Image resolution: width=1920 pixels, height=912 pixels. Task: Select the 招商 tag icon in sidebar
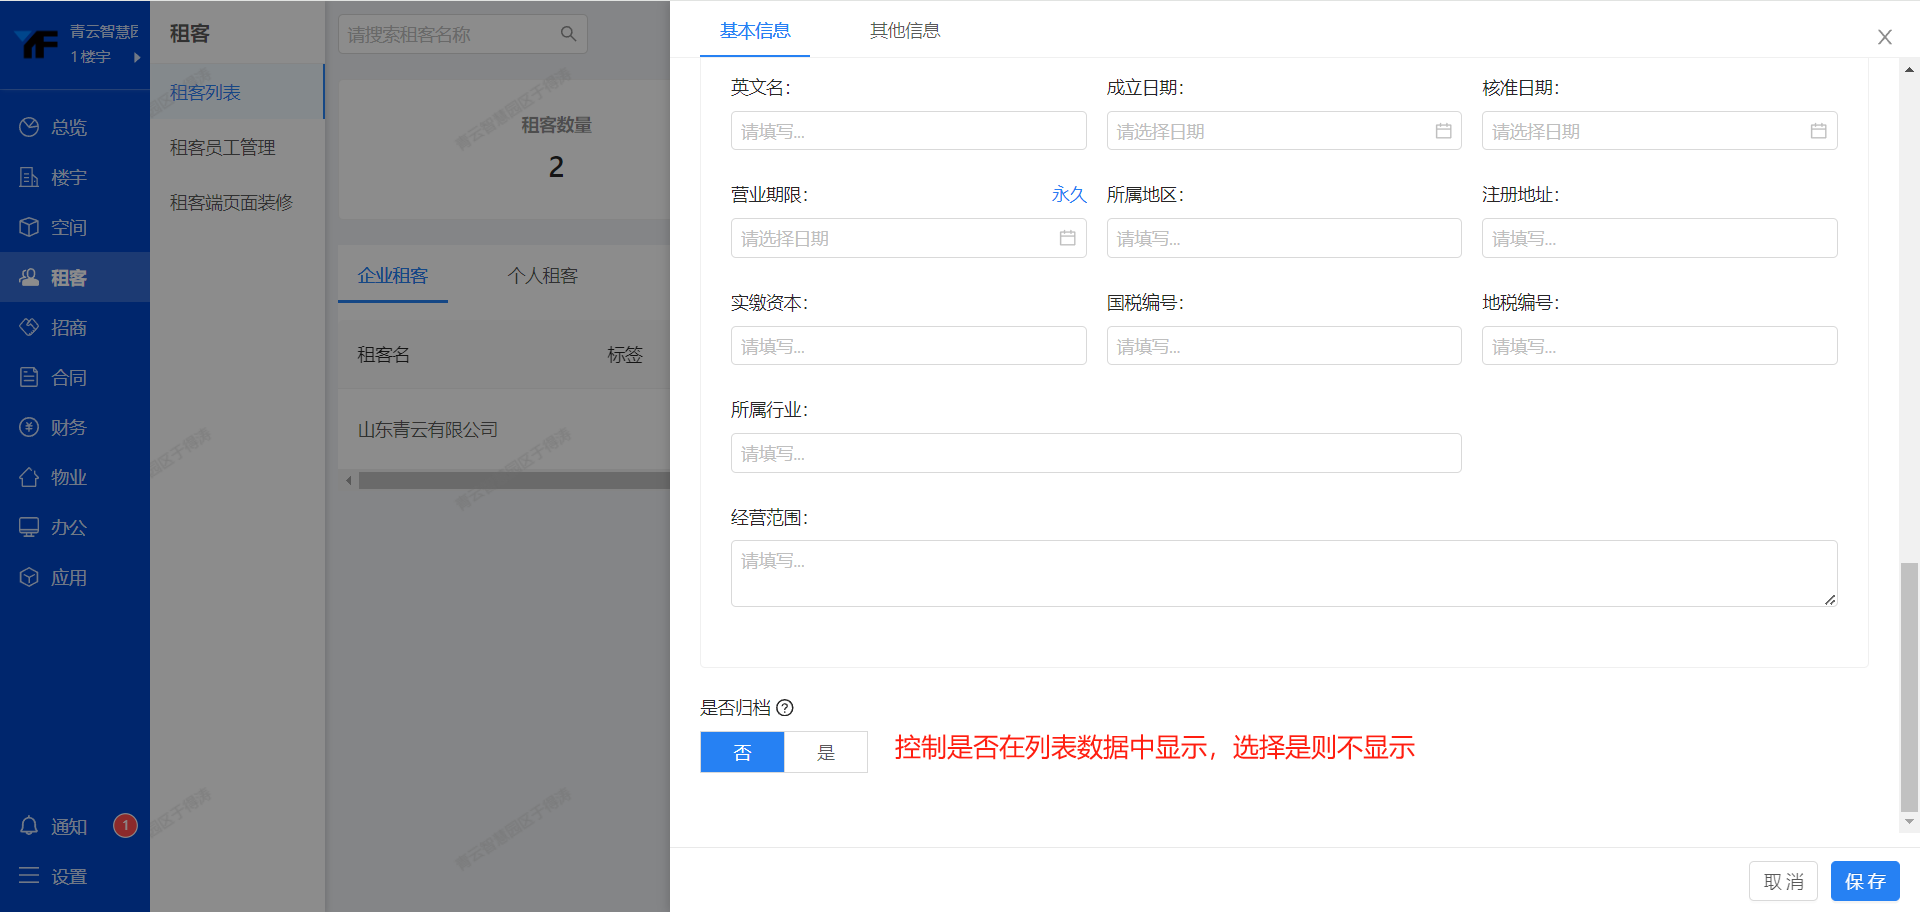click(x=29, y=327)
